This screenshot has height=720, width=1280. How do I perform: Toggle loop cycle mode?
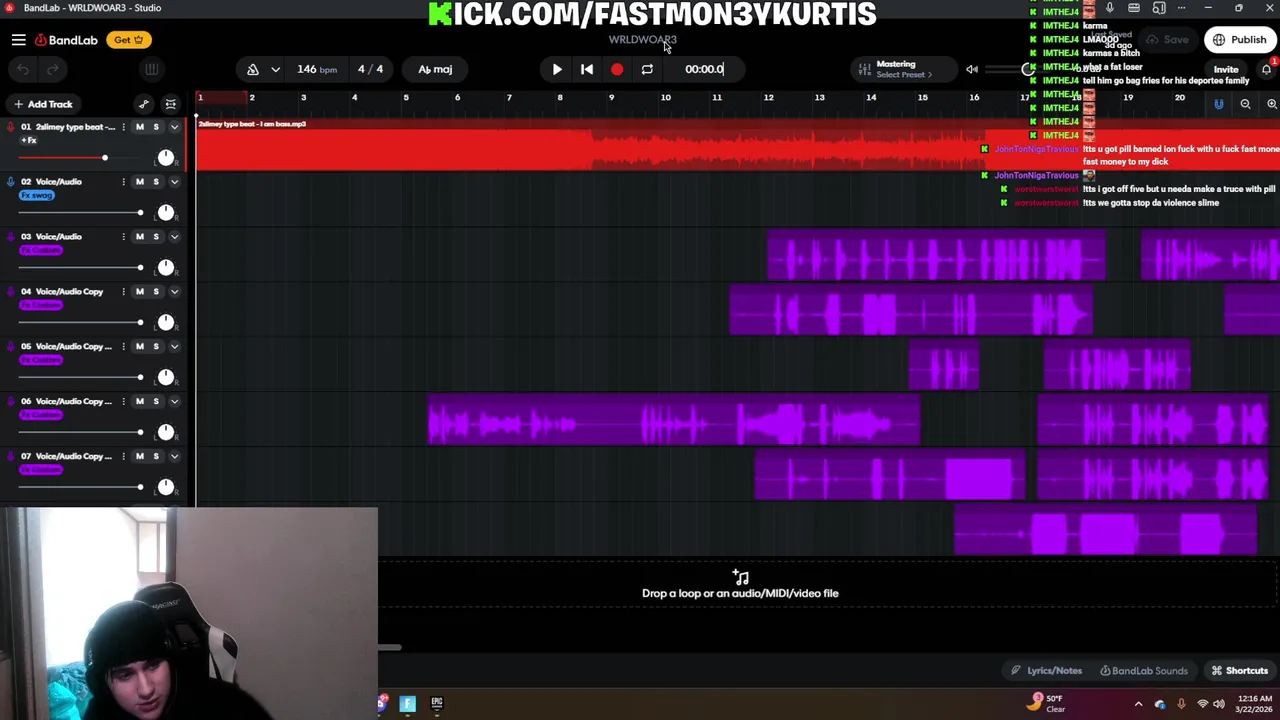pyautogui.click(x=647, y=69)
